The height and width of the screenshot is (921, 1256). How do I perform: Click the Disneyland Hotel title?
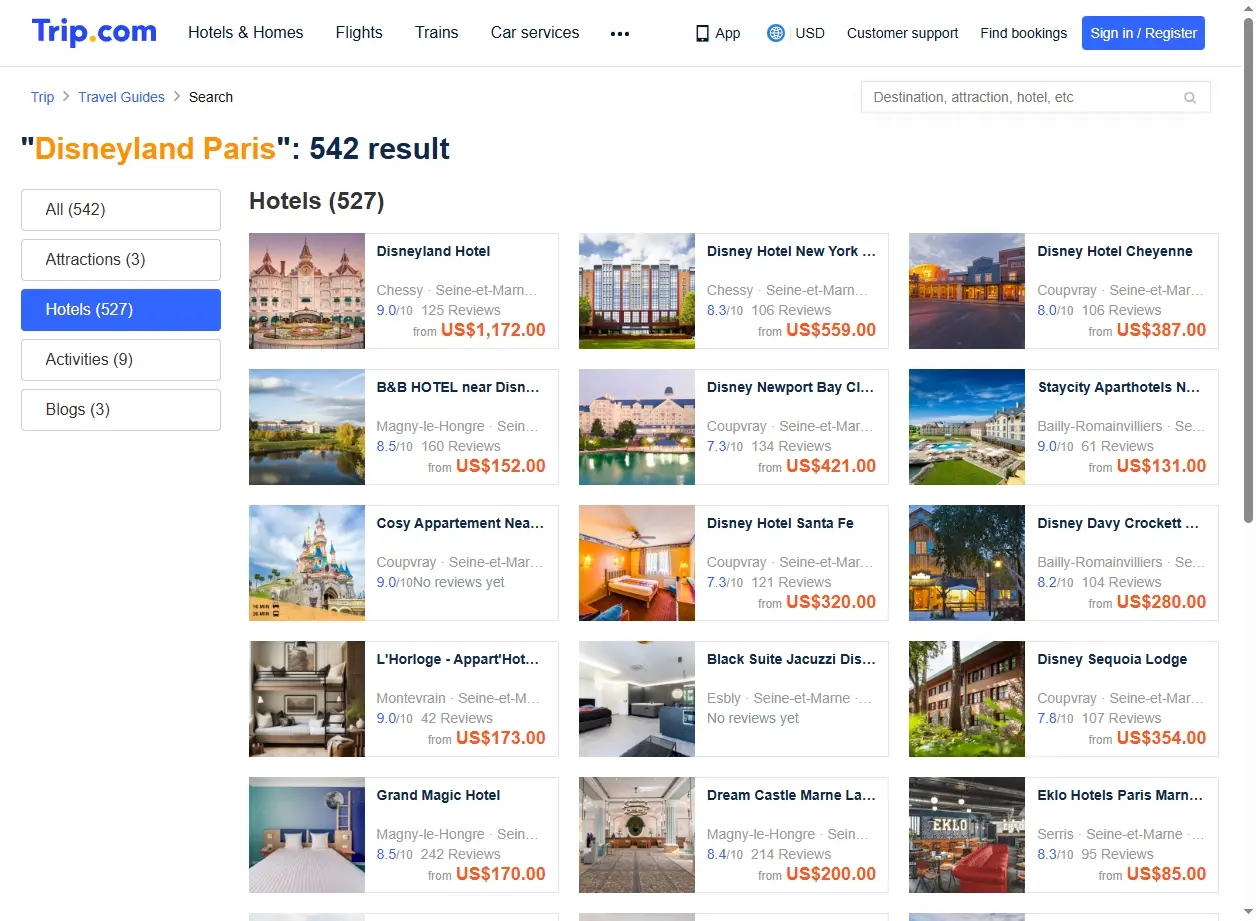click(x=433, y=252)
